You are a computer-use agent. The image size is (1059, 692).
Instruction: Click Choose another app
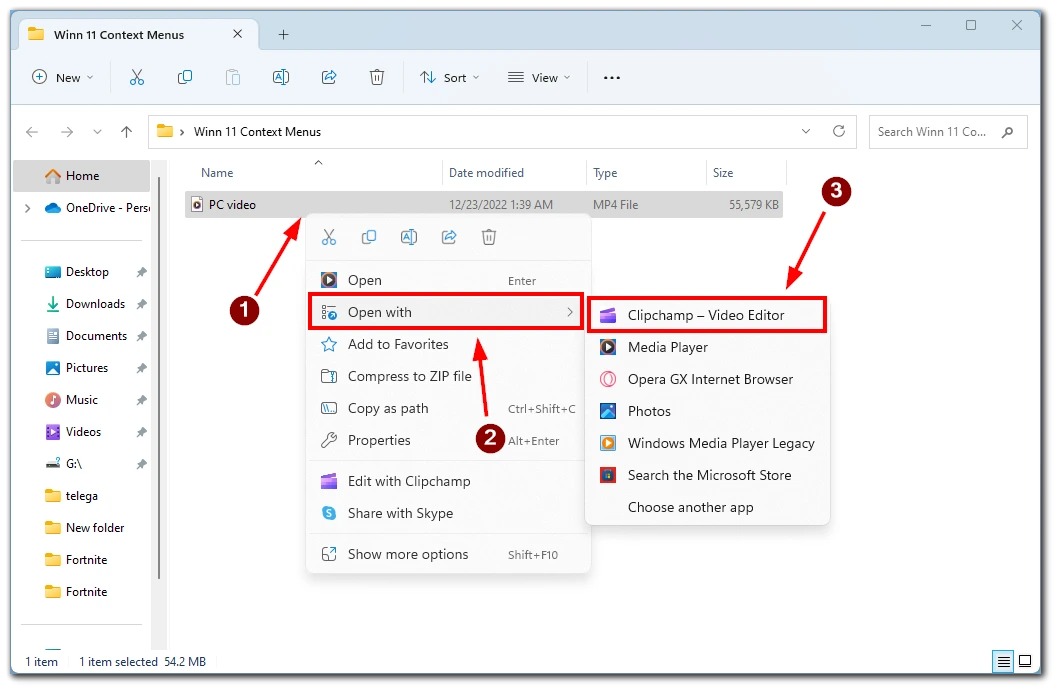707,507
